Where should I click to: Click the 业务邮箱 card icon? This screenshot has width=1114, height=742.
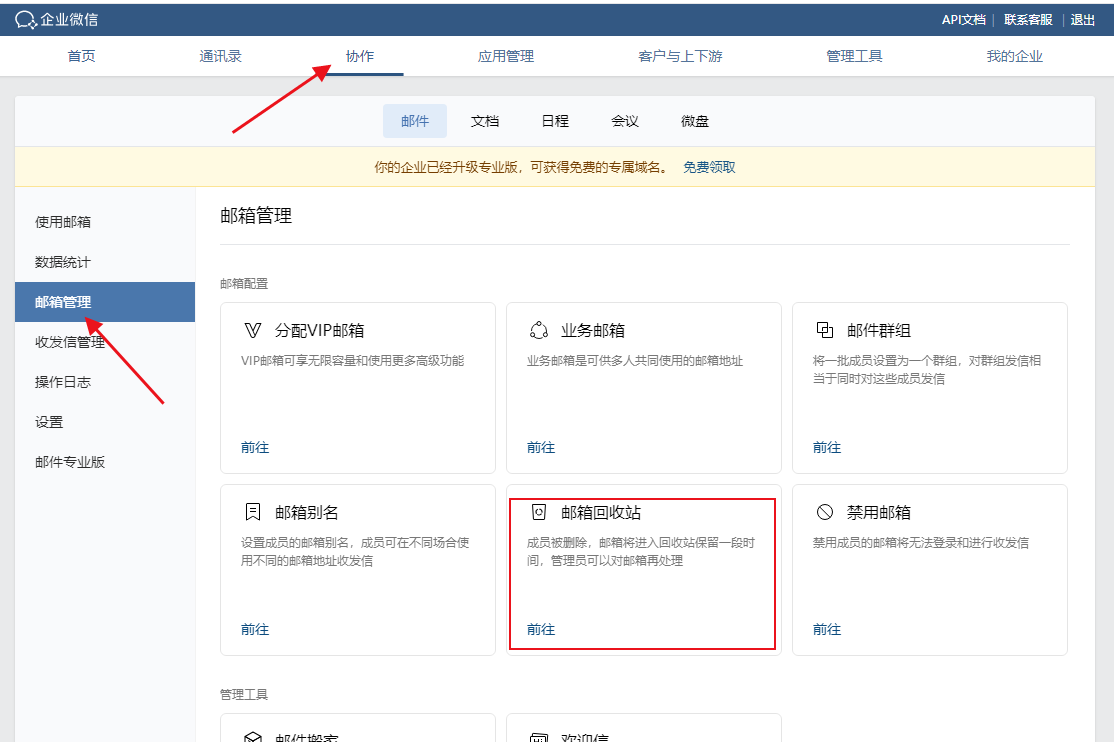coord(539,330)
